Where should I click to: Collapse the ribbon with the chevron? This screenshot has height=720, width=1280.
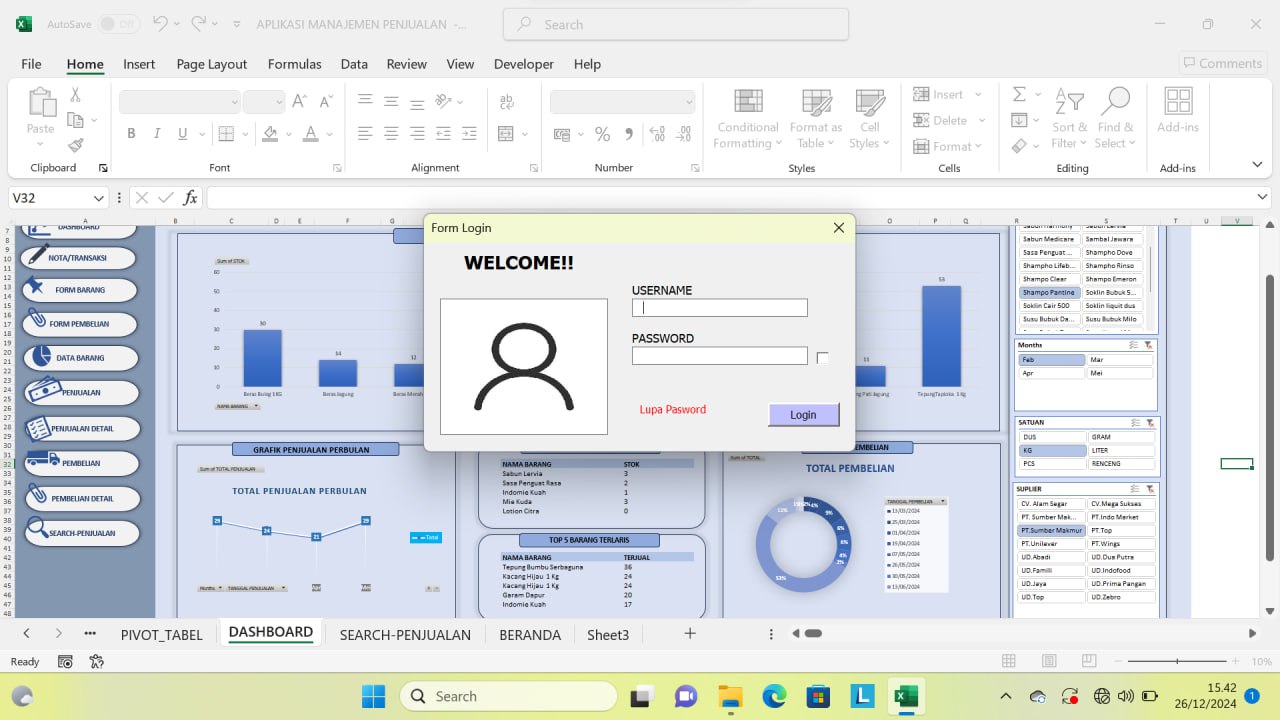click(x=1257, y=165)
